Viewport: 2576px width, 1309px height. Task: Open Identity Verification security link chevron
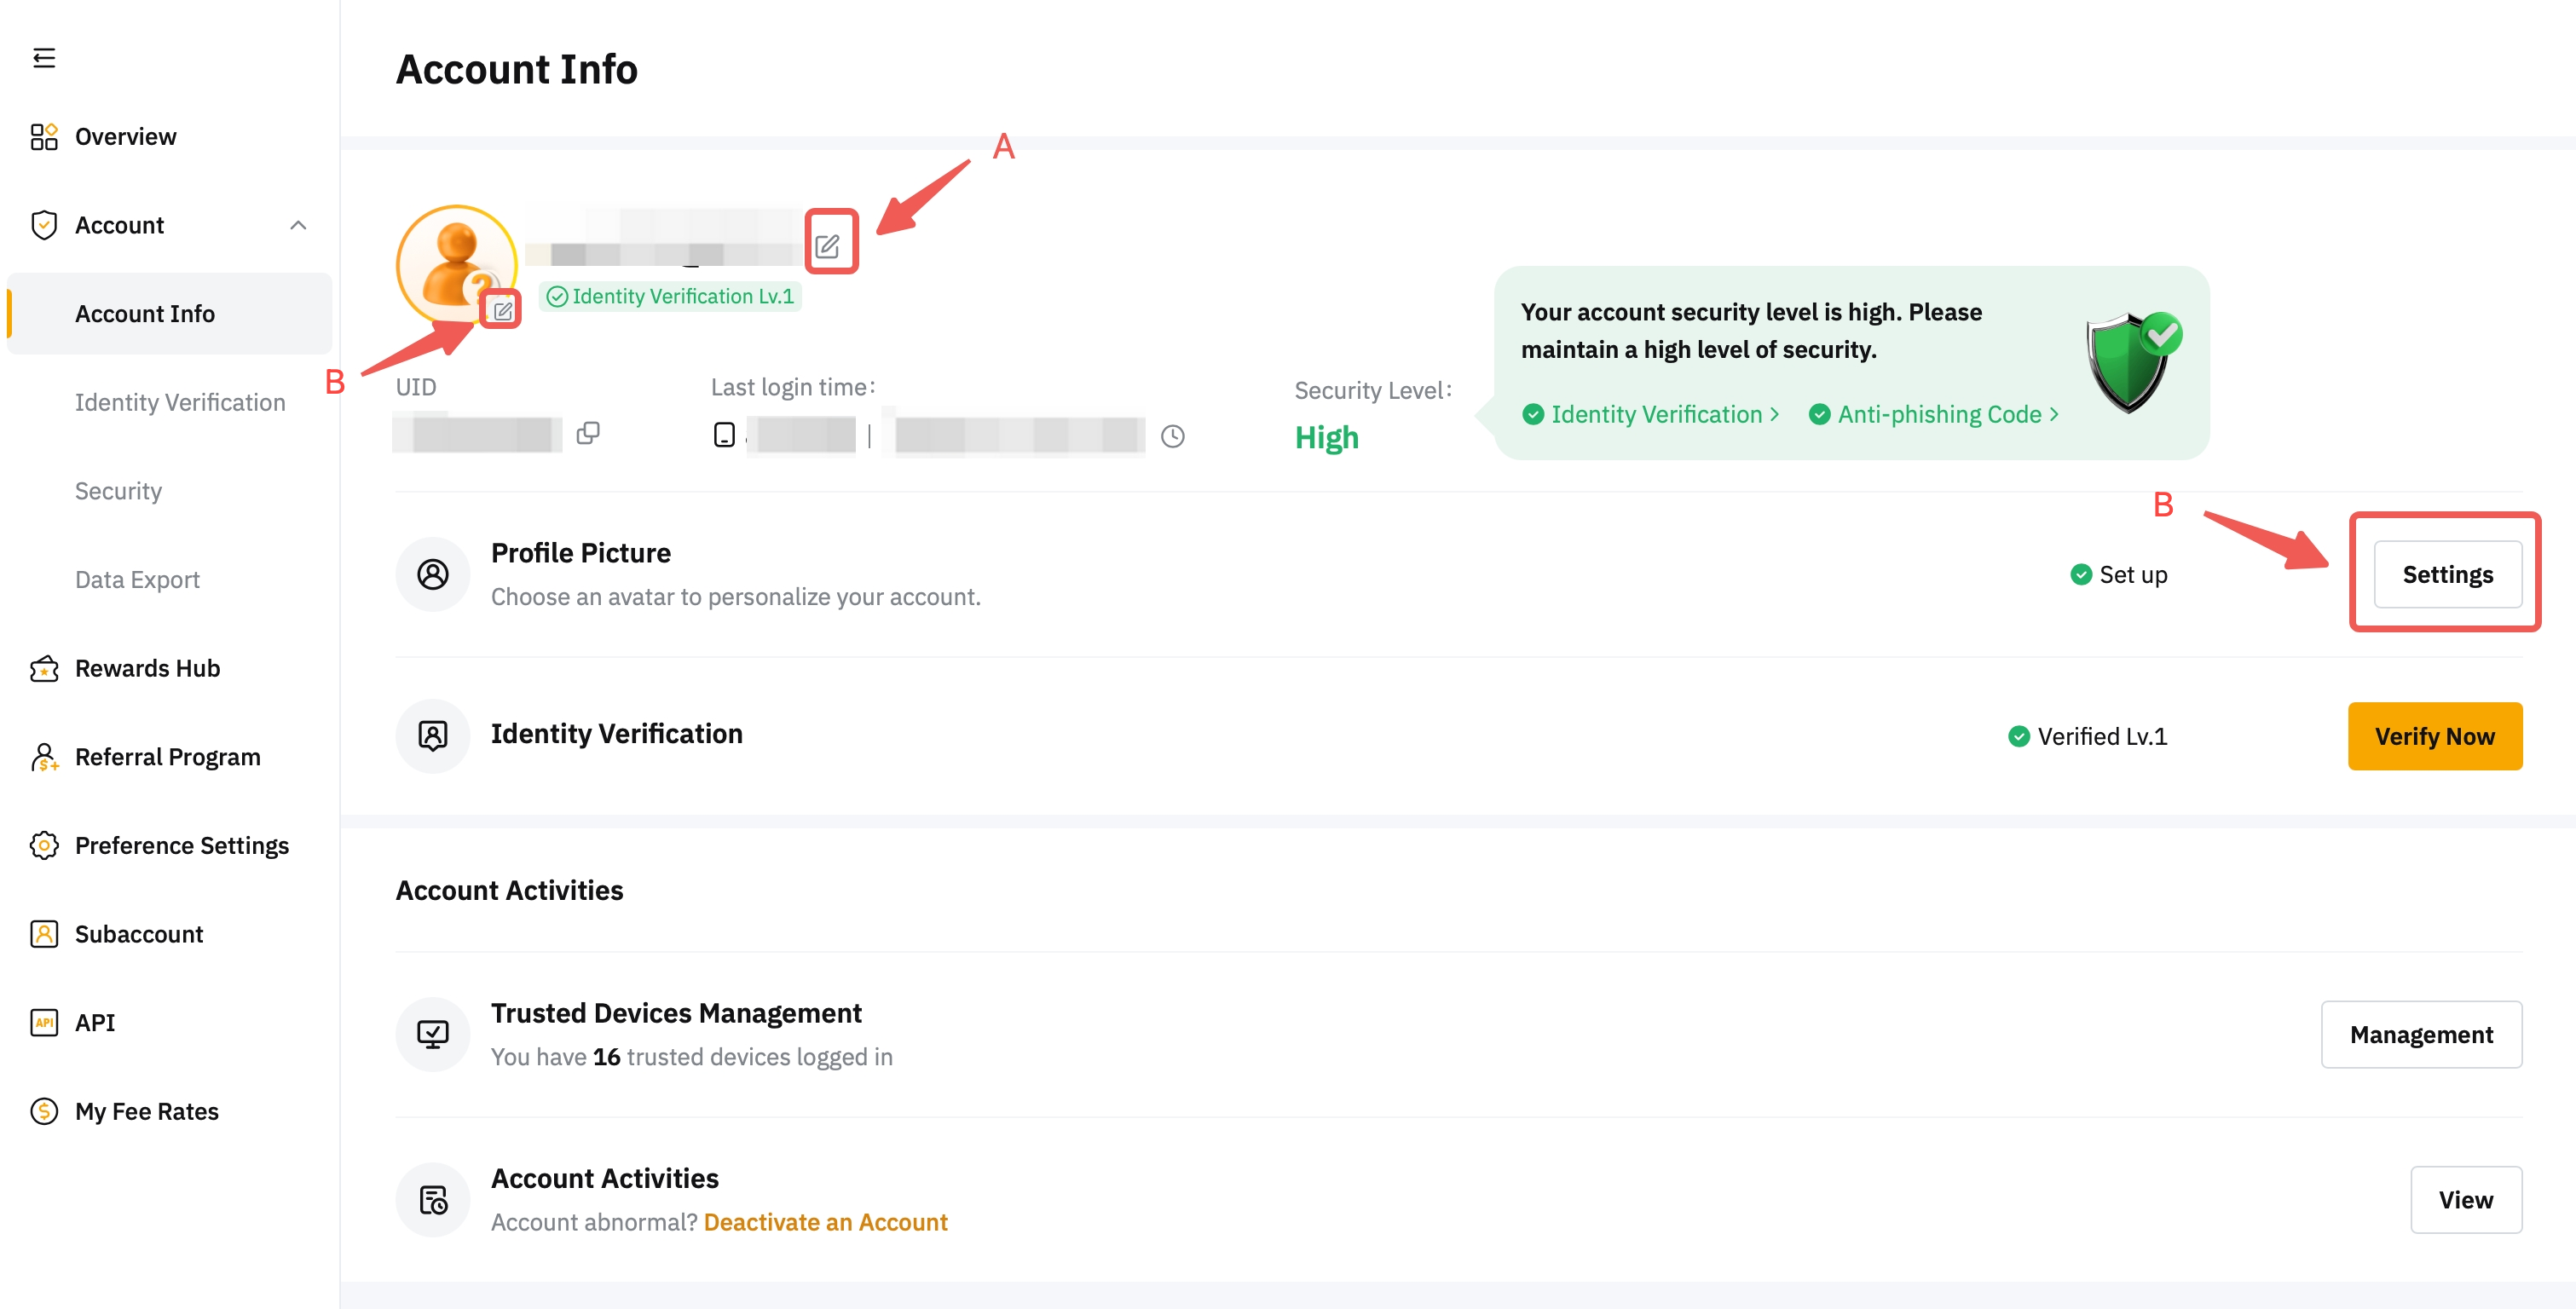1775,414
